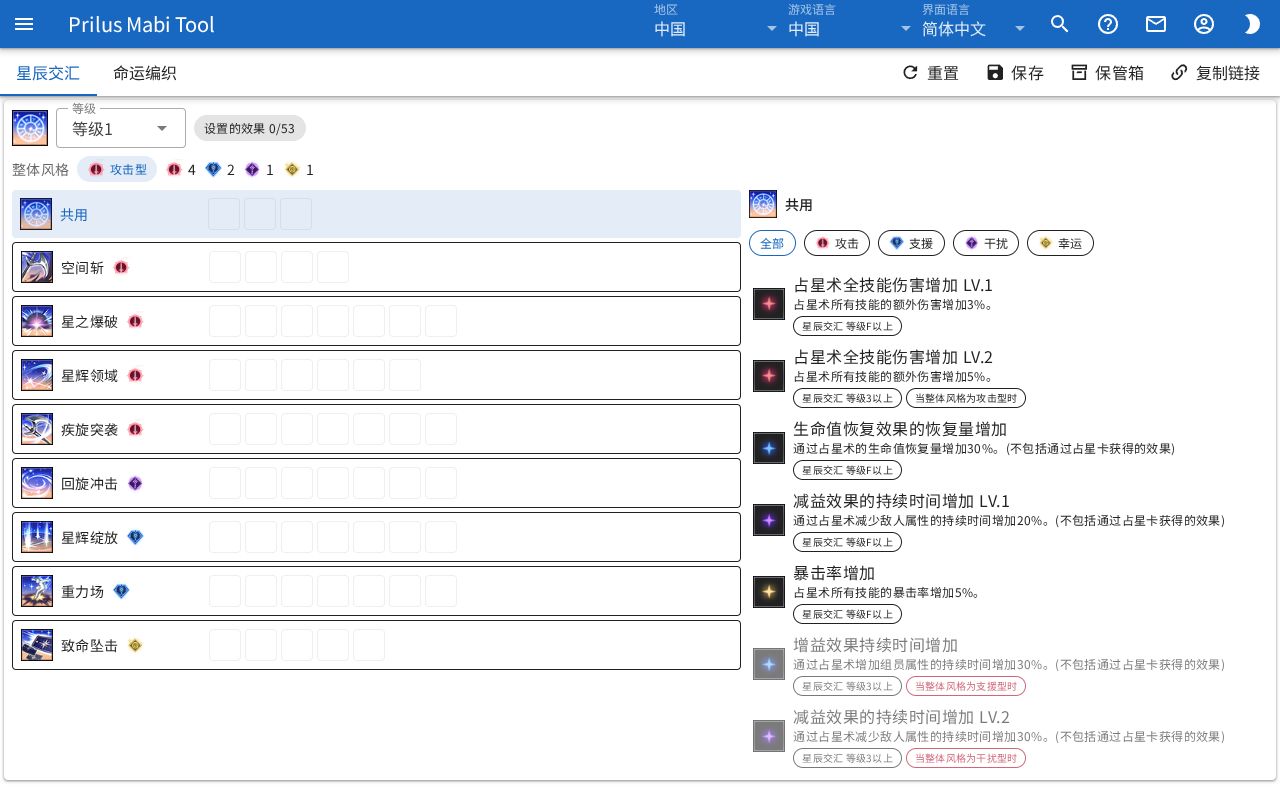This screenshot has height=800, width=1280.
Task: Toggle dark mode with the moon icon
Action: [x=1252, y=24]
